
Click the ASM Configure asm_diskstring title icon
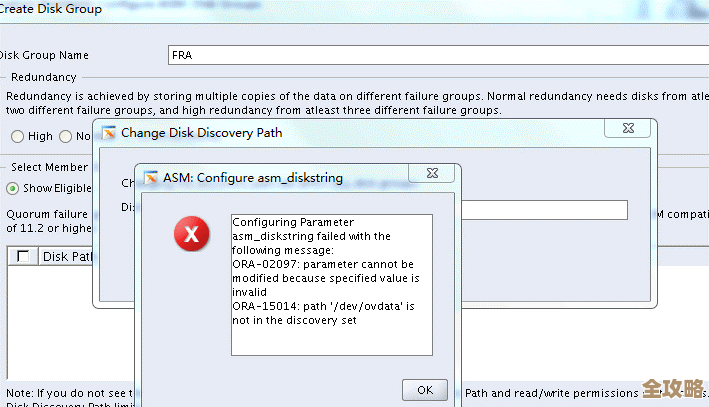click(151, 178)
